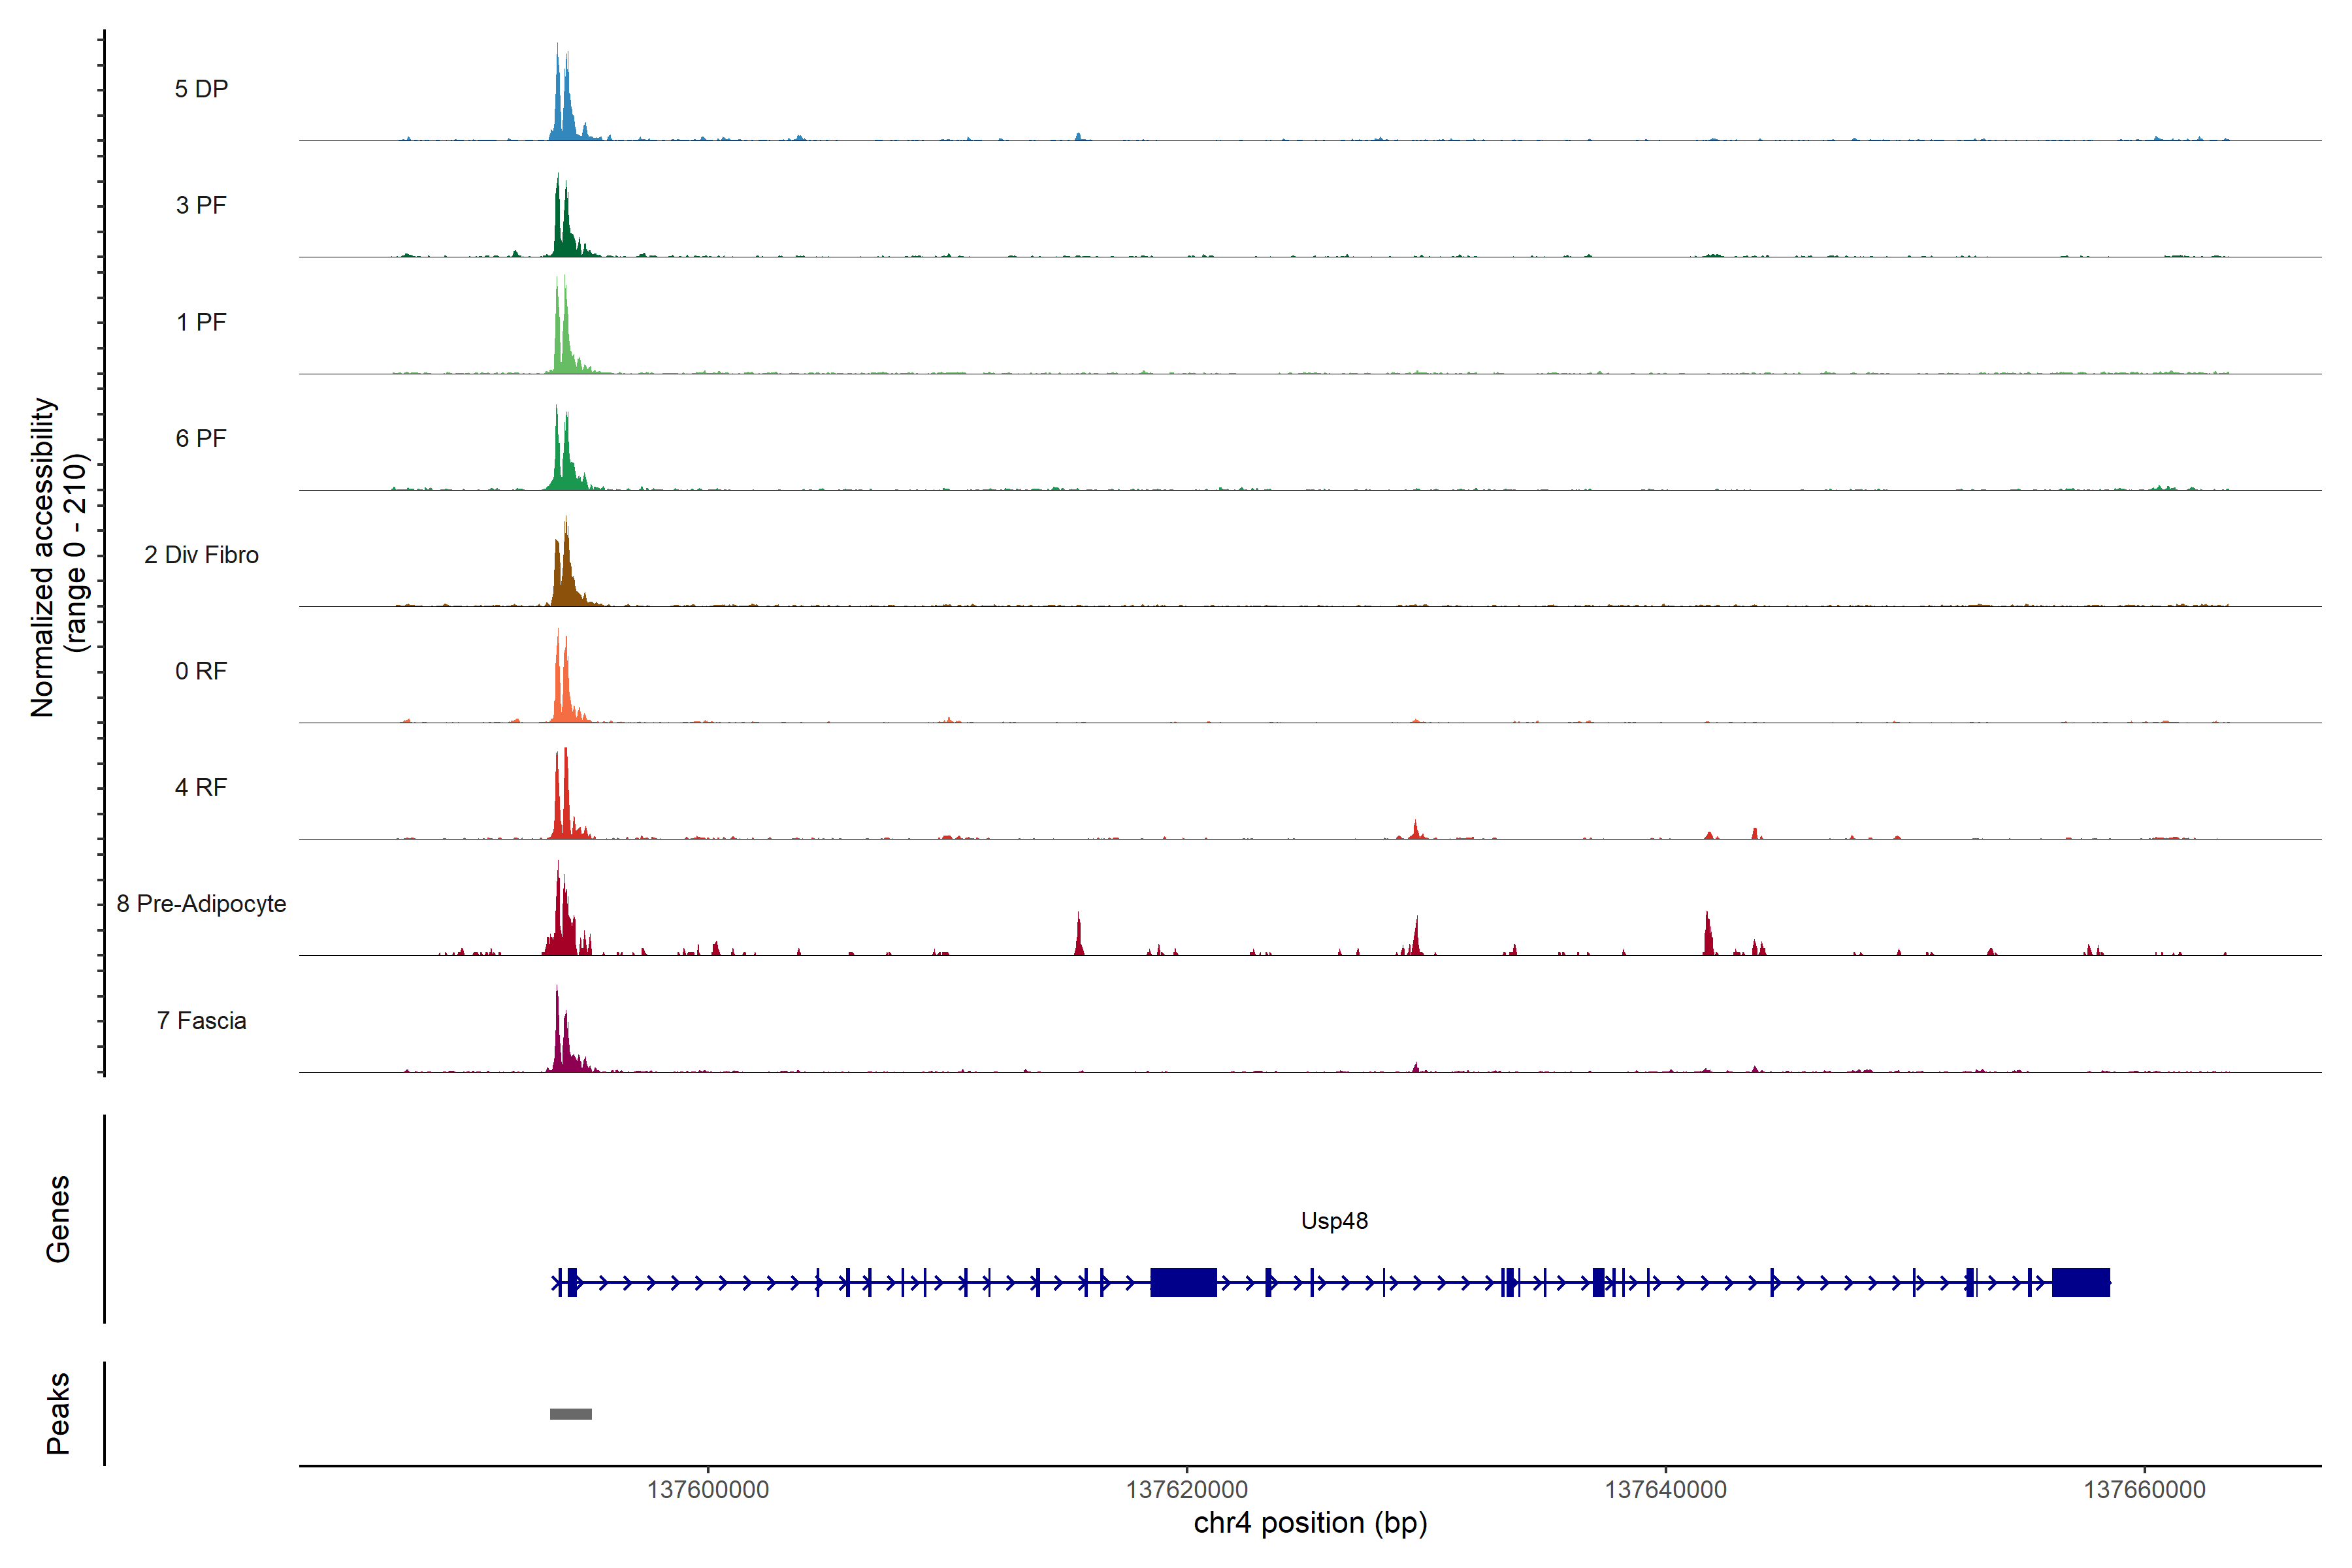Click the 137600000 axis tick label
Viewport: 2352px width, 1568px height.
(x=708, y=1490)
